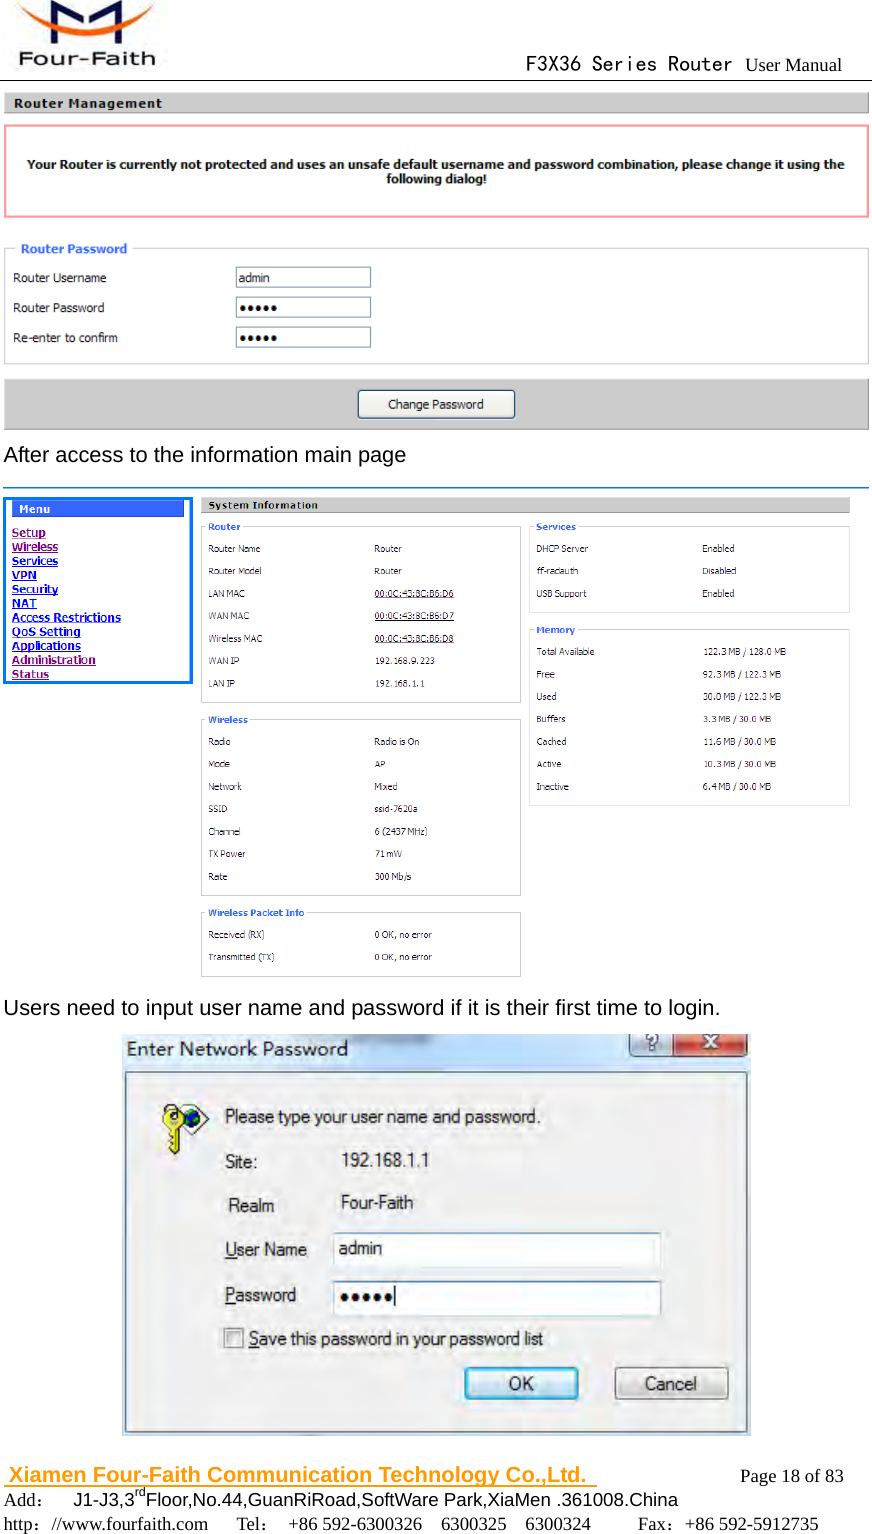Open the Administration page
872x1534 pixels.
pyautogui.click(x=53, y=659)
